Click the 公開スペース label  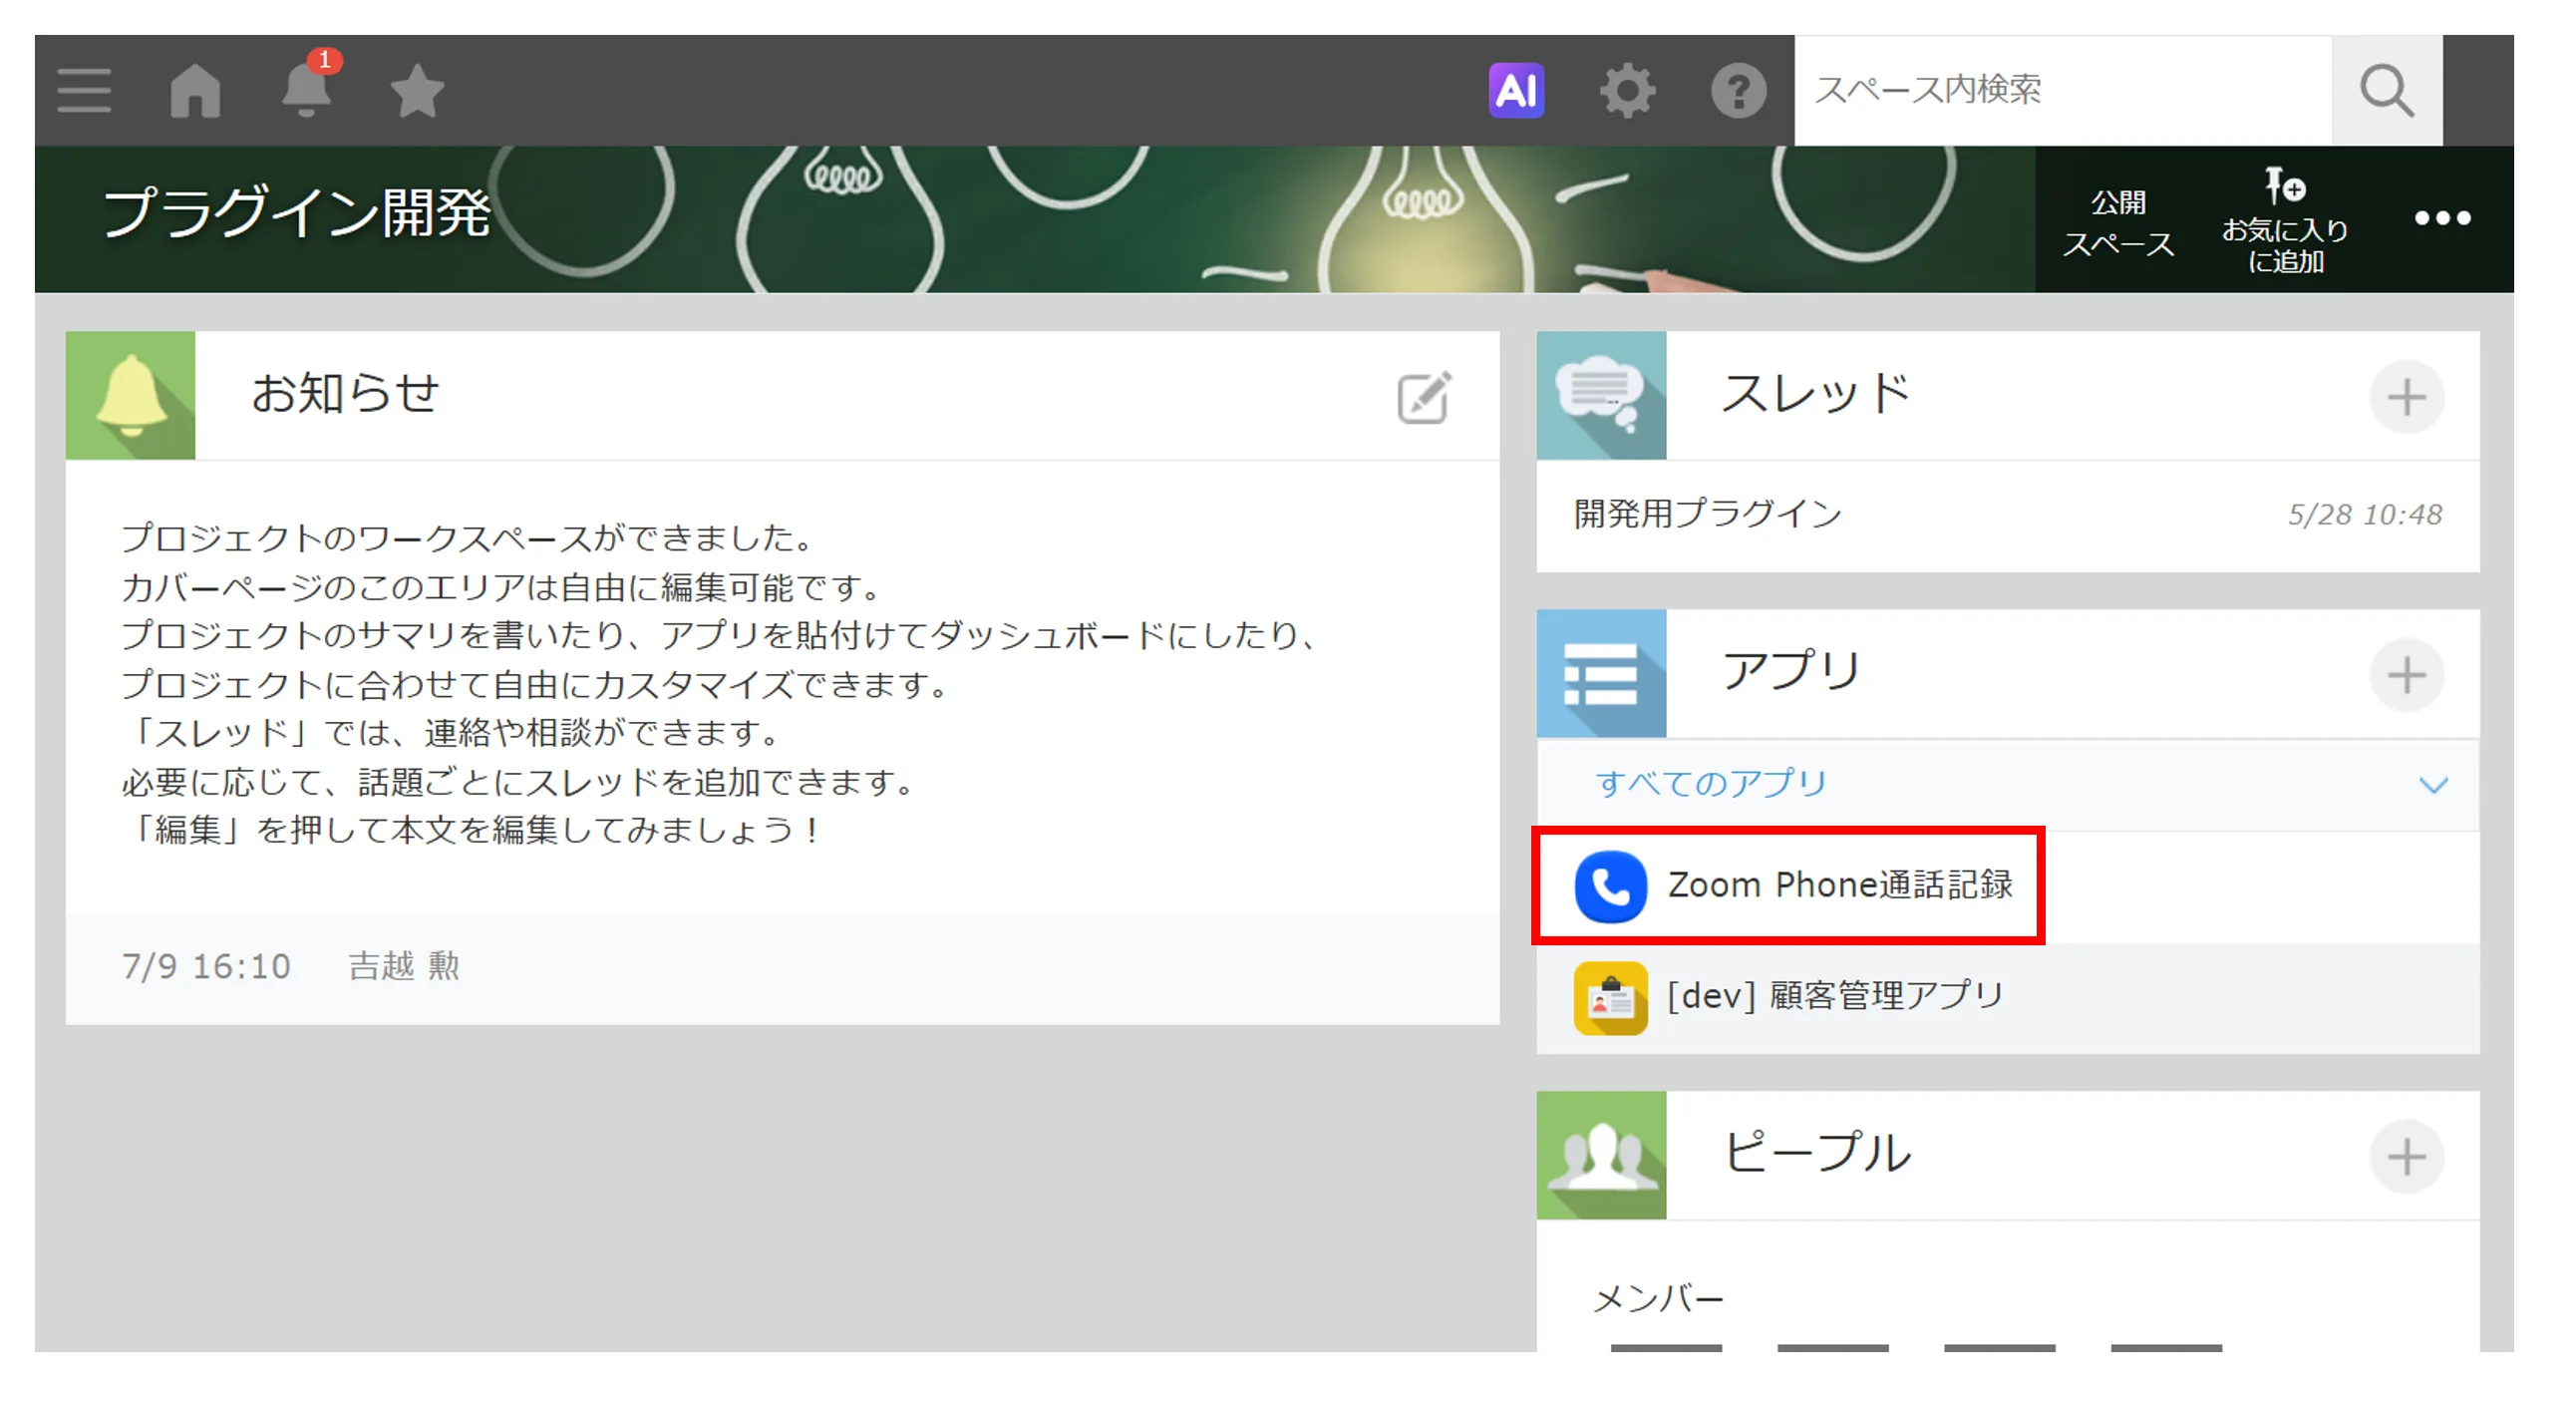(x=2118, y=223)
